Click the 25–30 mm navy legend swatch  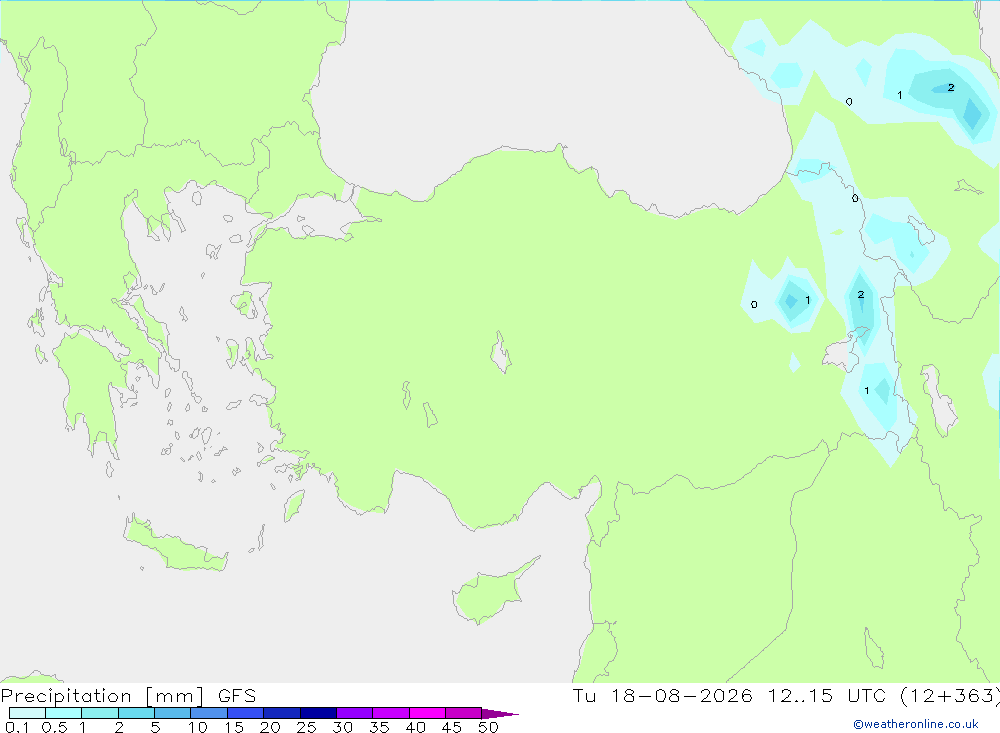point(318,713)
